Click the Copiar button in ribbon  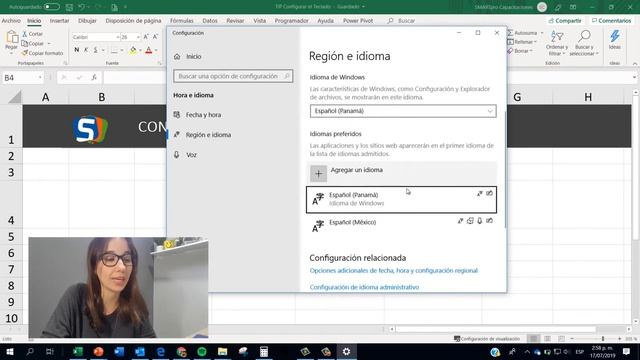pos(33,43)
